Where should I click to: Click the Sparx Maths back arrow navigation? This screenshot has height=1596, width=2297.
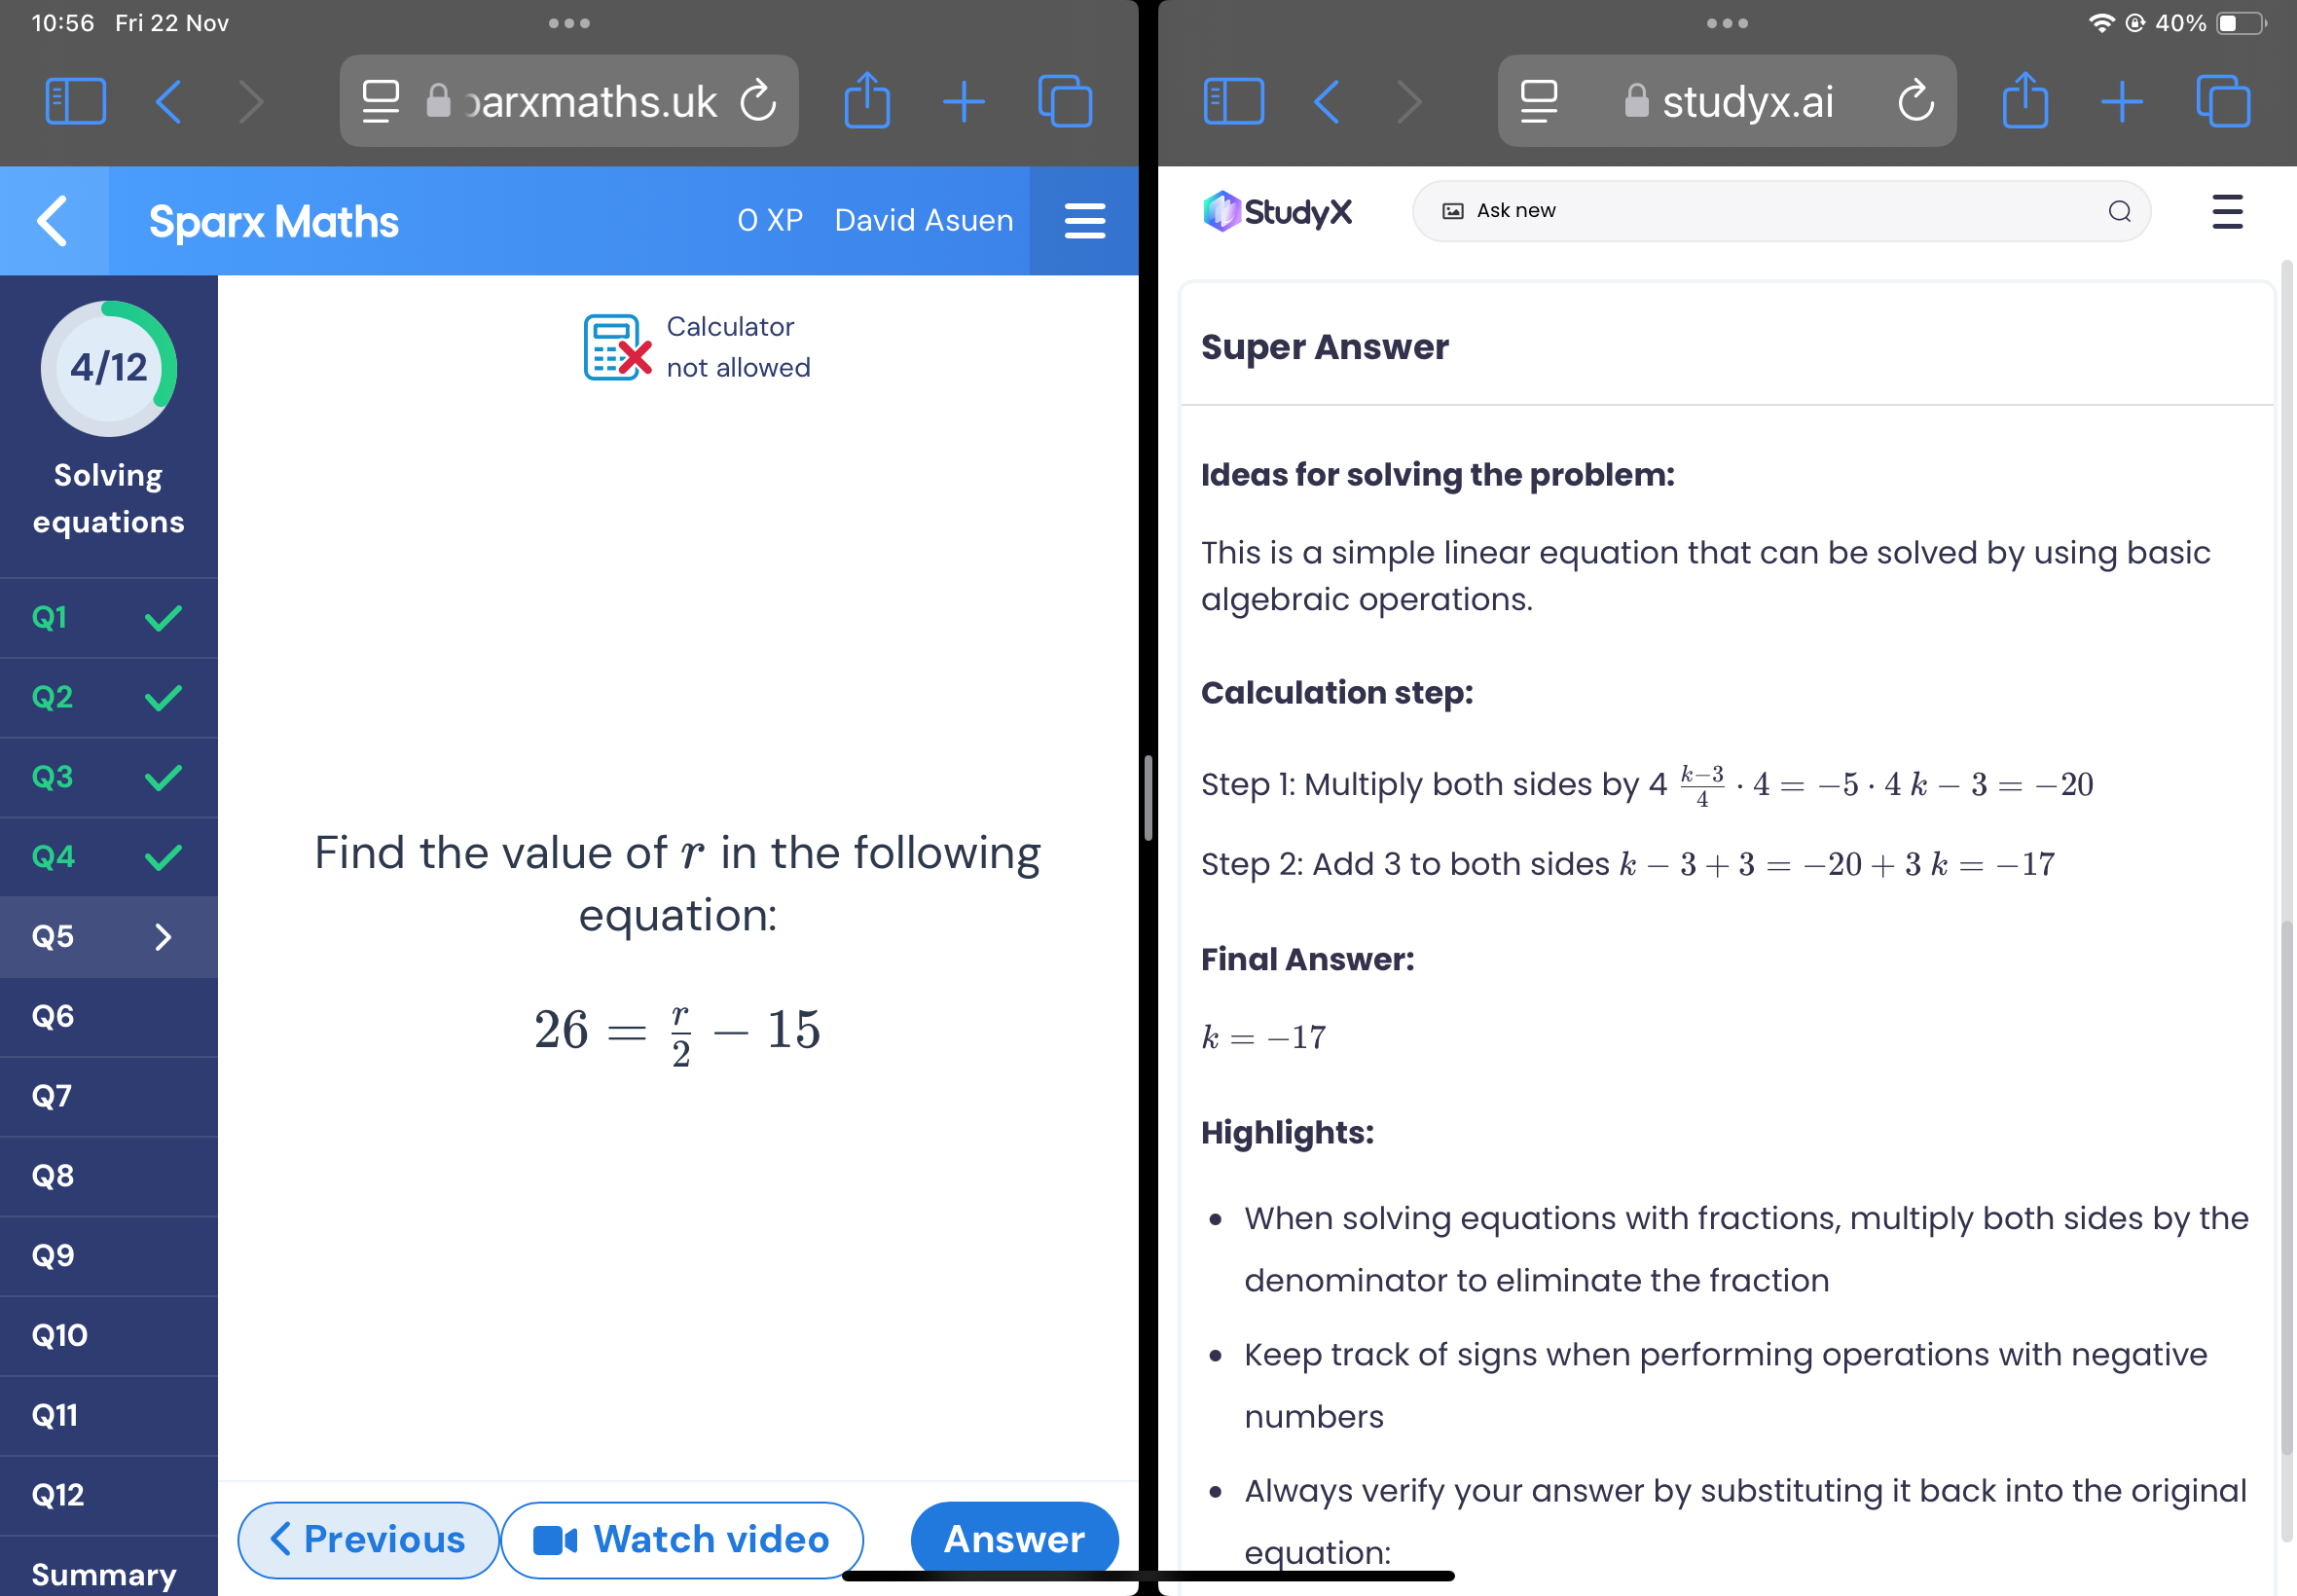tap(55, 222)
